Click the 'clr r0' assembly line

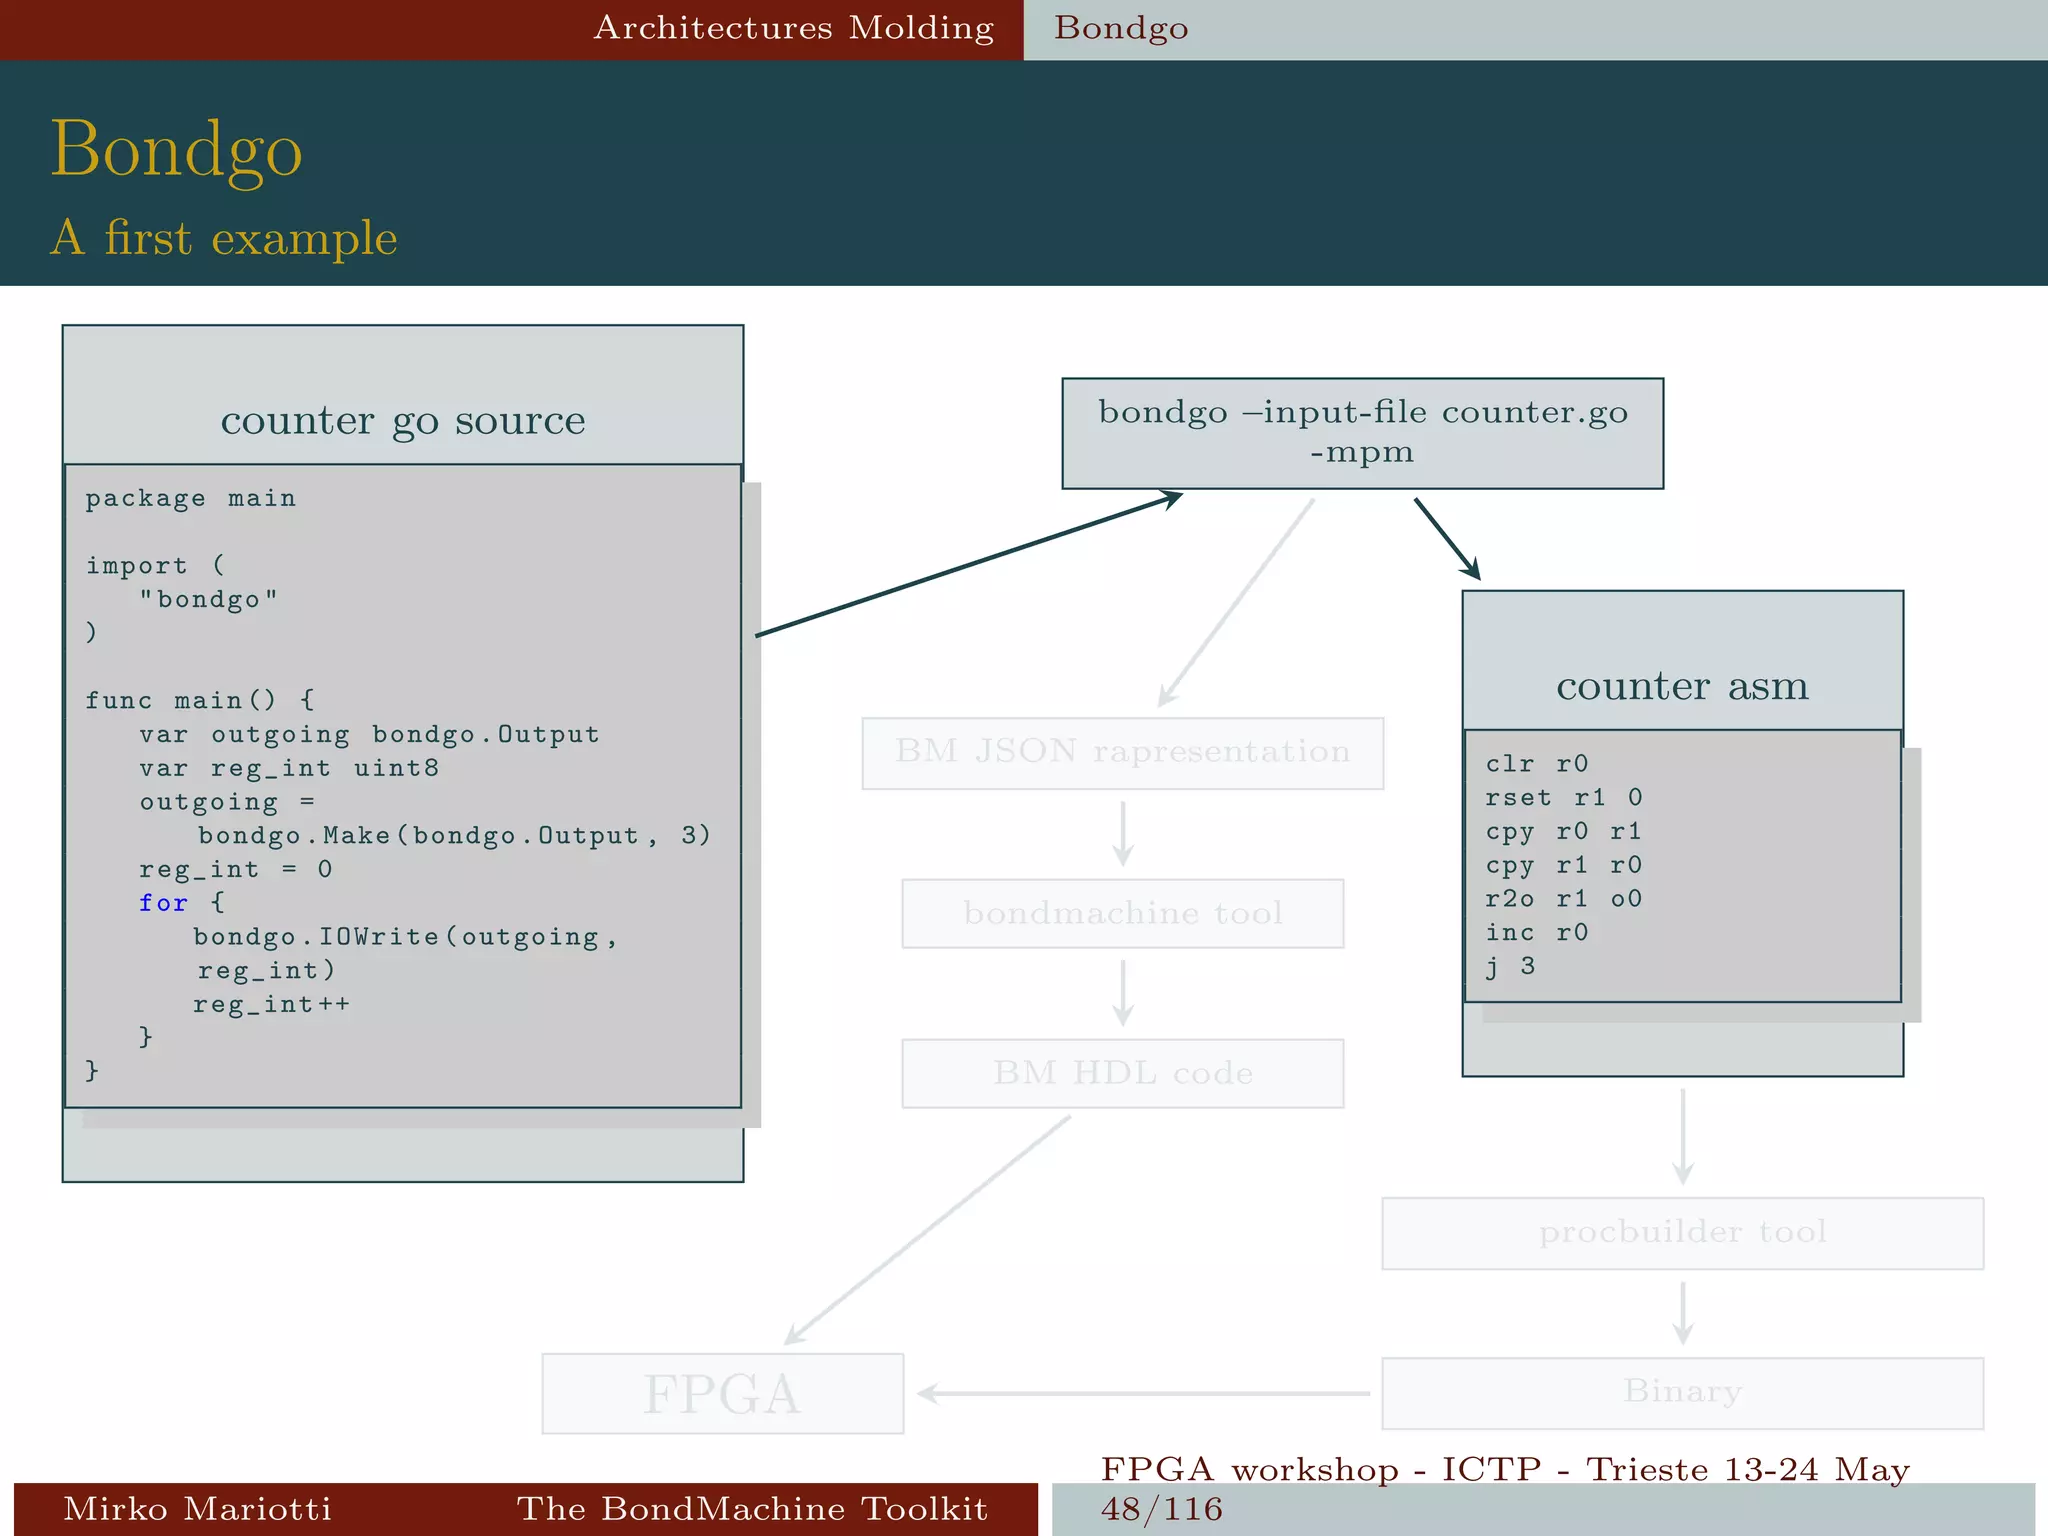coord(1536,764)
